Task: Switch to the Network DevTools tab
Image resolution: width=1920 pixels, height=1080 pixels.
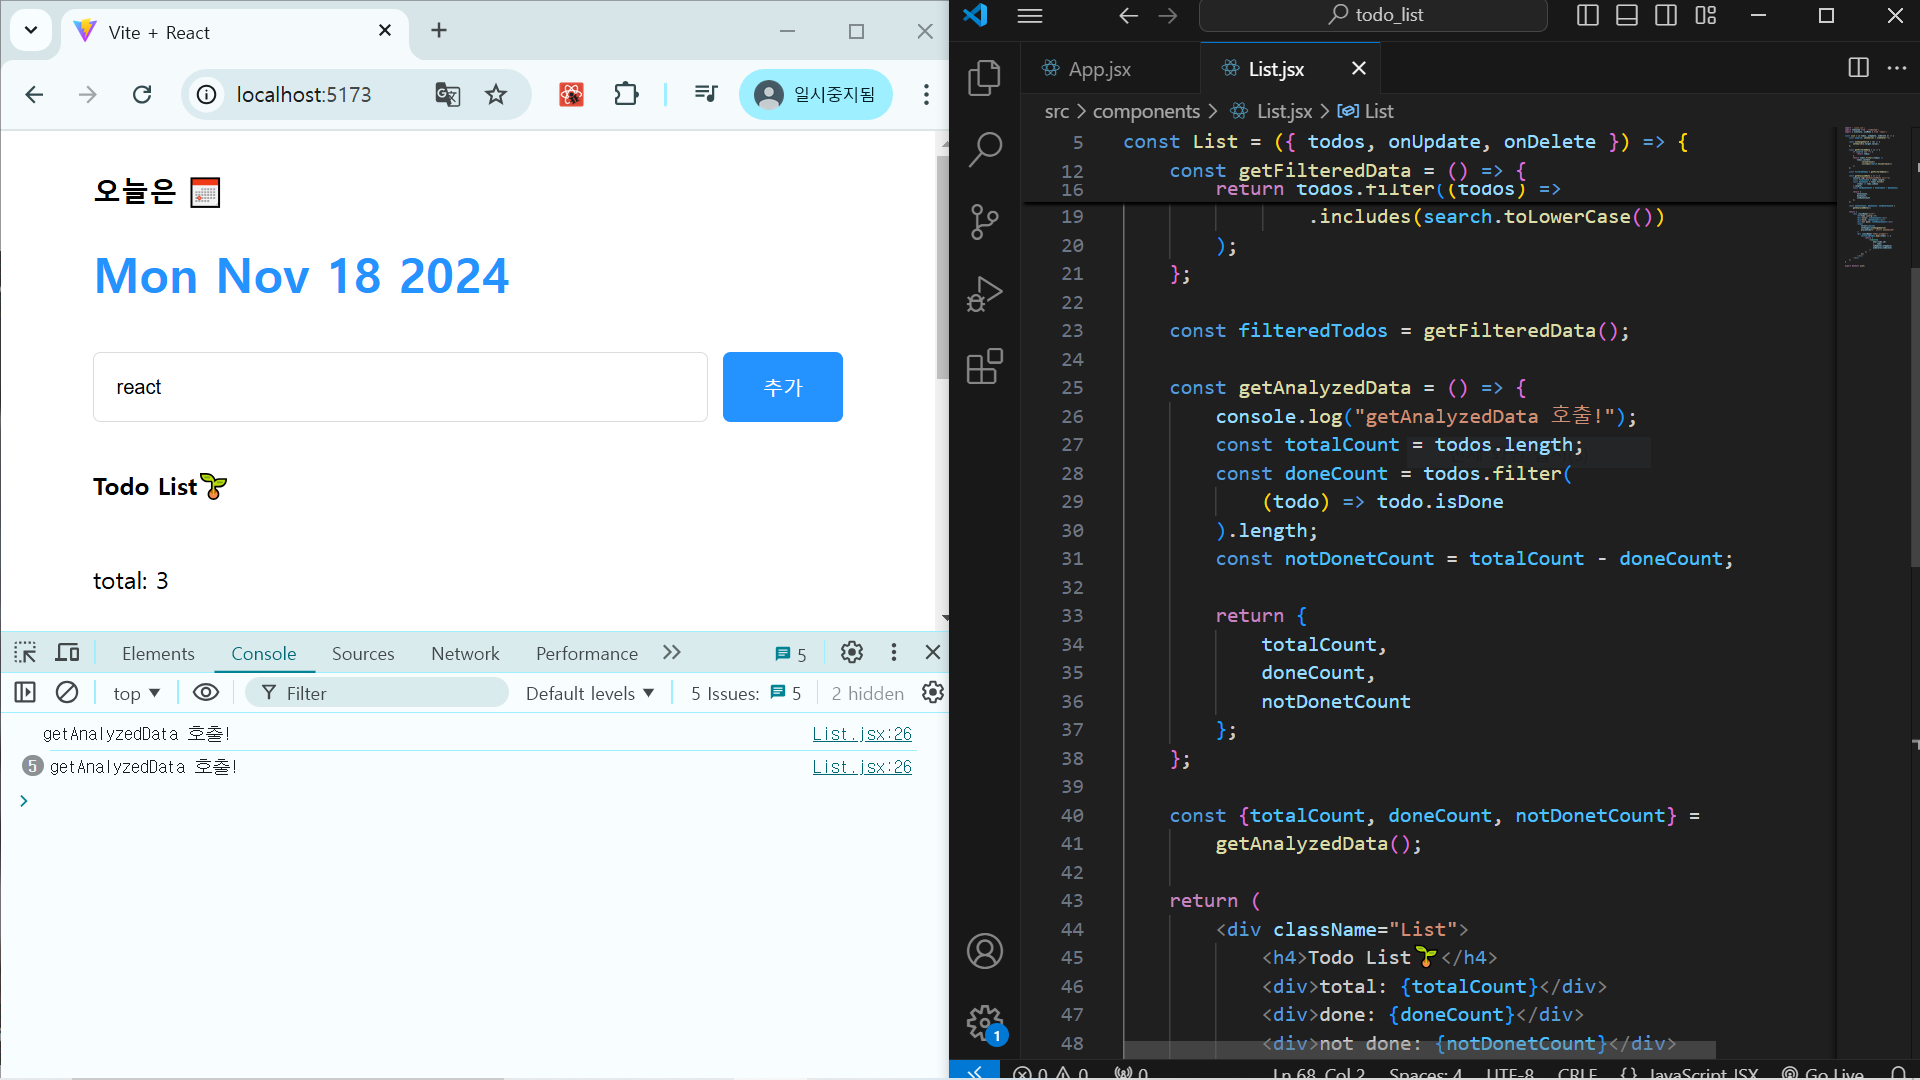Action: 465,653
